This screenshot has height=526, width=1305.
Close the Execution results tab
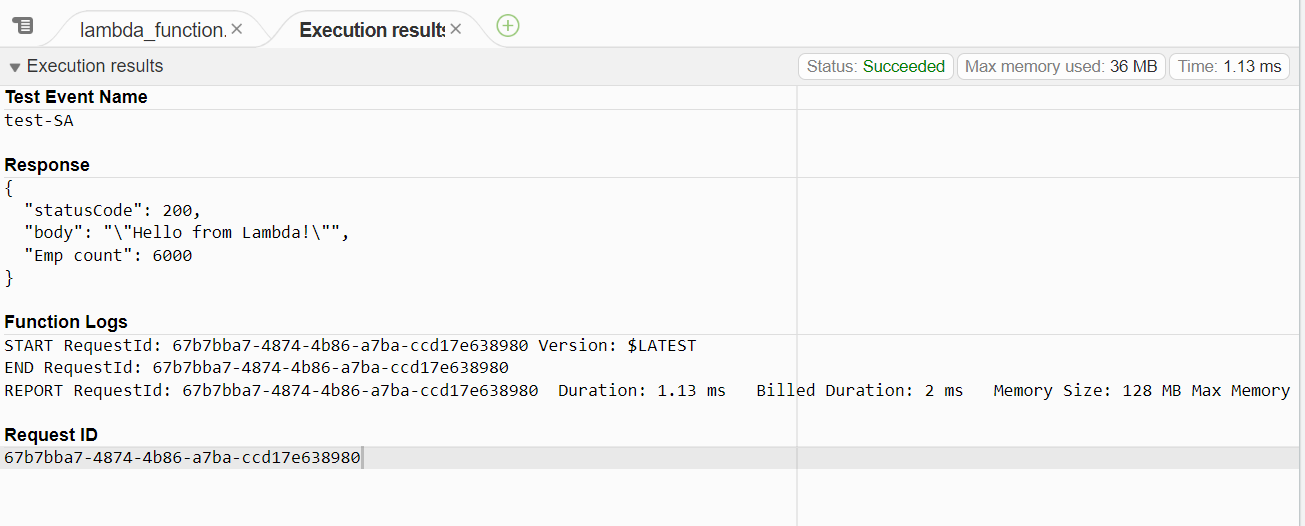[456, 30]
